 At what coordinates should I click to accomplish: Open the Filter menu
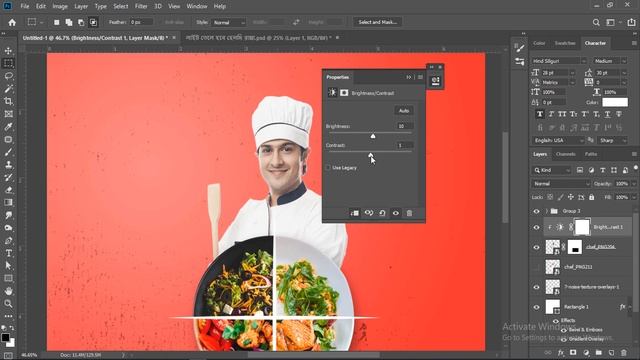pos(141,6)
